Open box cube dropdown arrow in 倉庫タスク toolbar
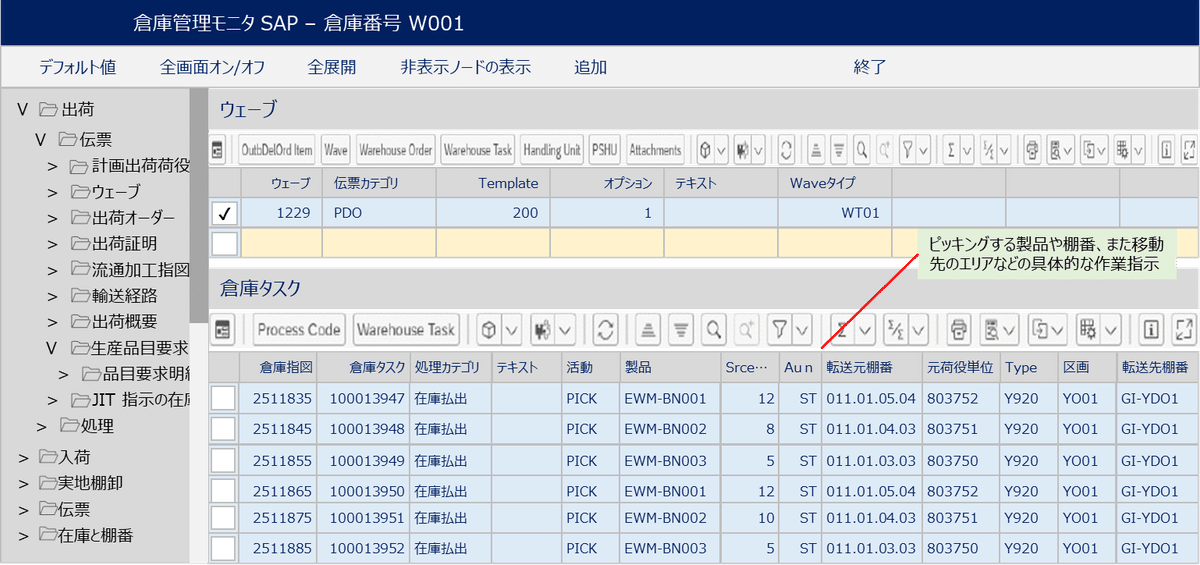1200x565 pixels. pyautogui.click(x=510, y=329)
